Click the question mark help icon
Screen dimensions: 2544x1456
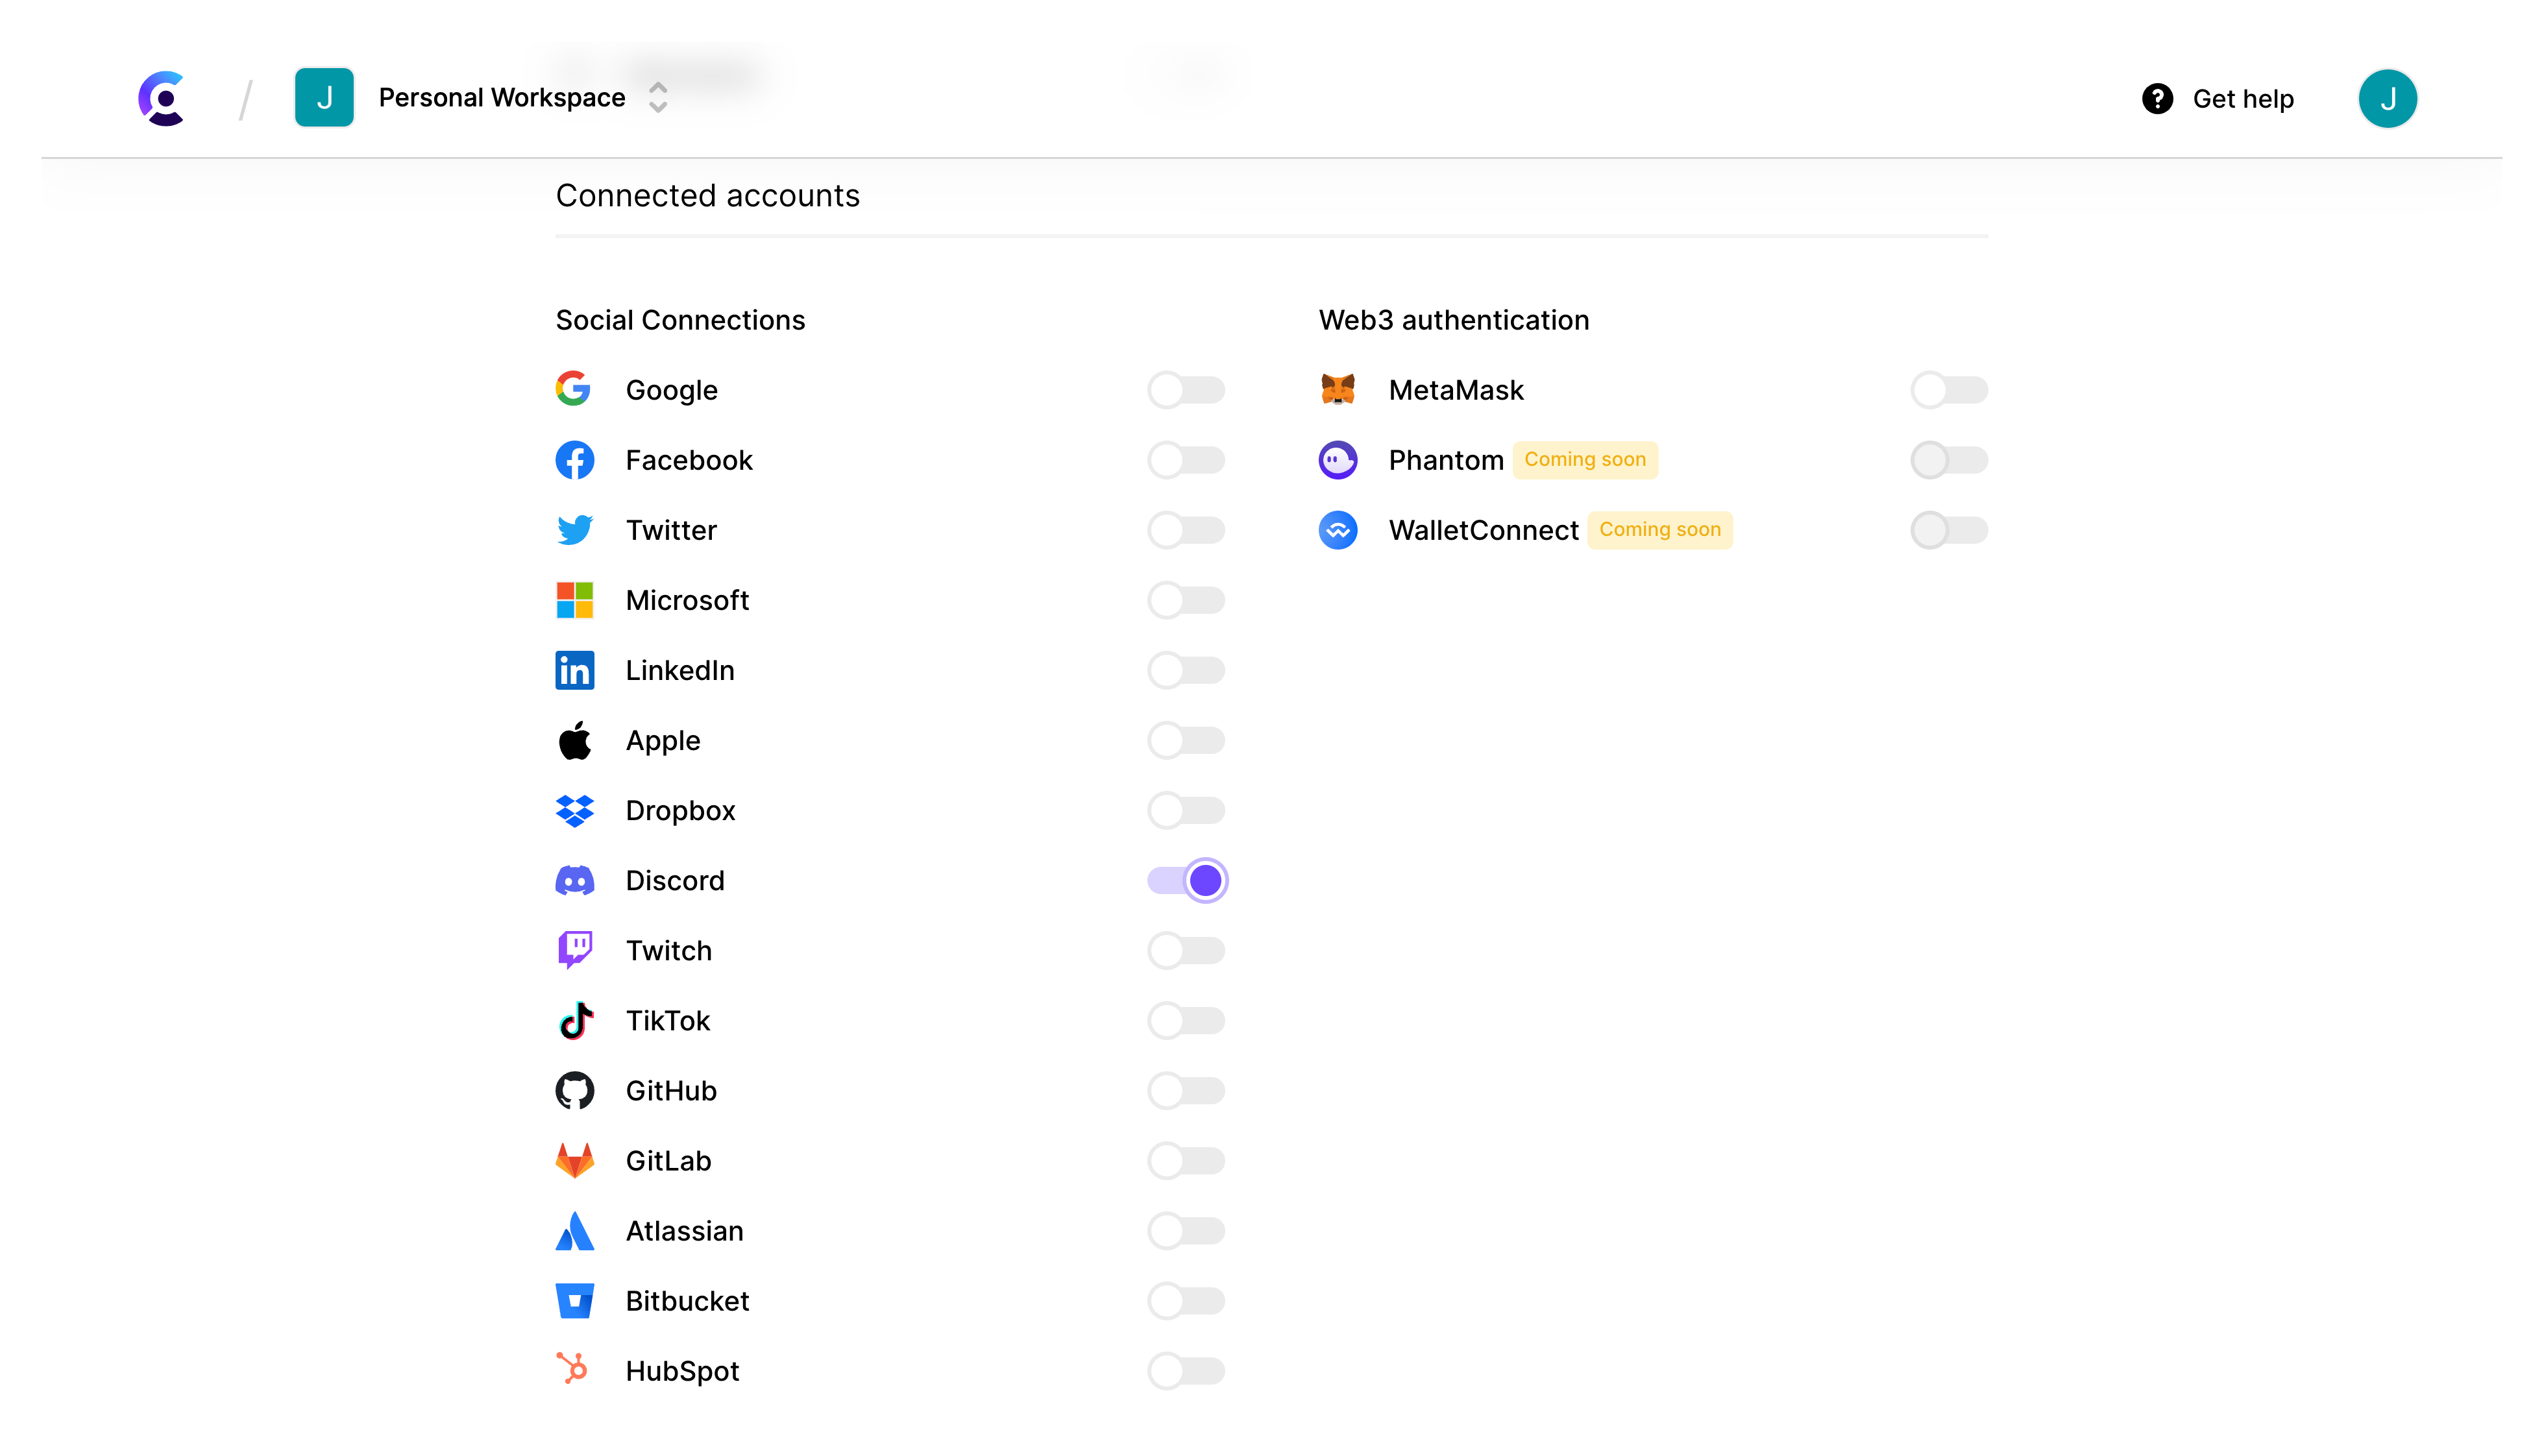(2157, 98)
